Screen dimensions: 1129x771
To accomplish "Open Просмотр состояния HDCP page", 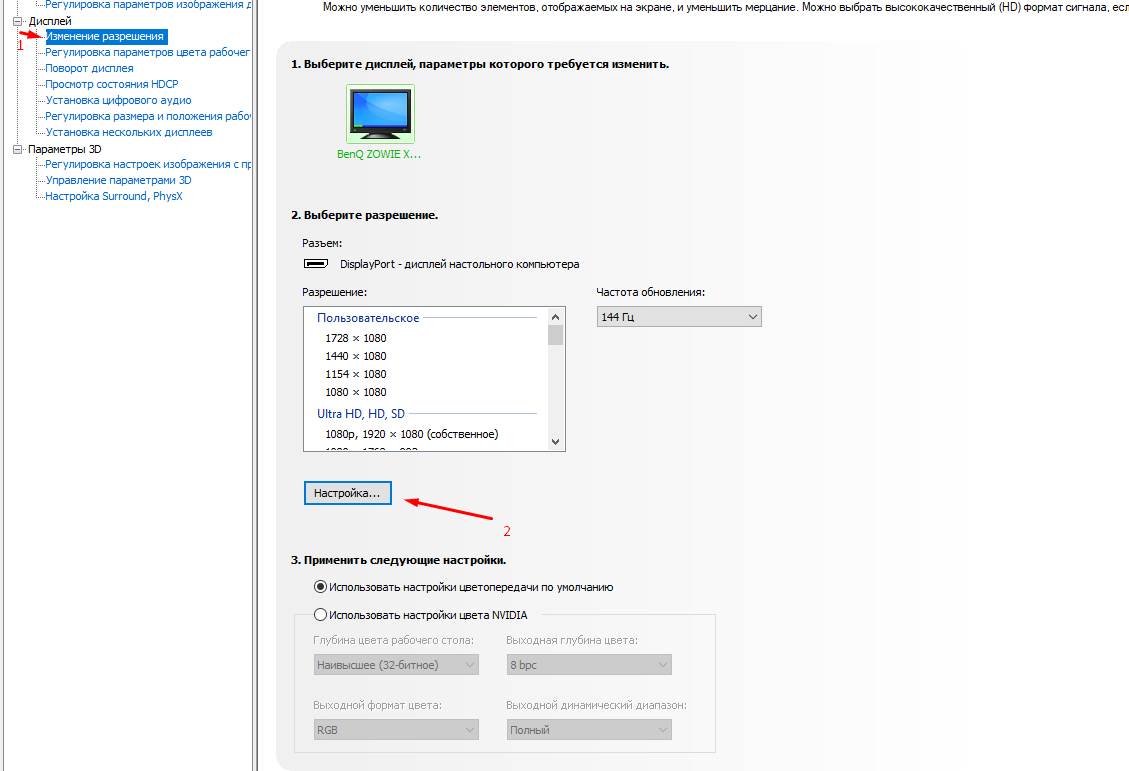I will pyautogui.click(x=112, y=84).
